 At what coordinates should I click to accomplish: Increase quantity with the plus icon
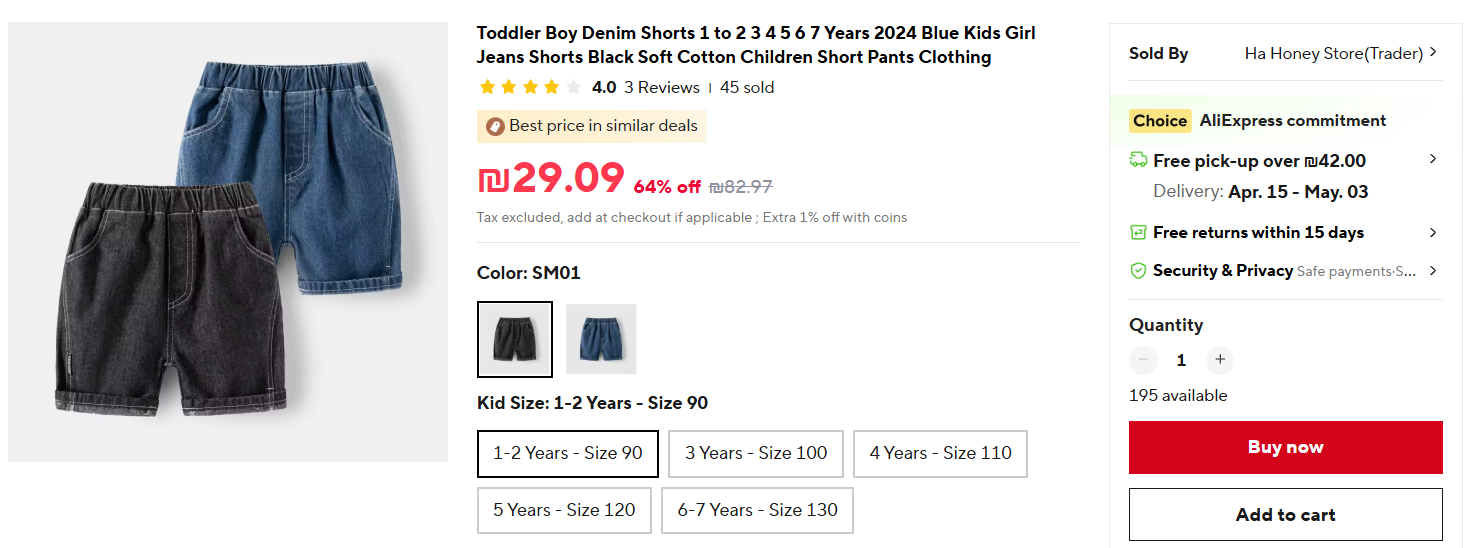pos(1219,360)
